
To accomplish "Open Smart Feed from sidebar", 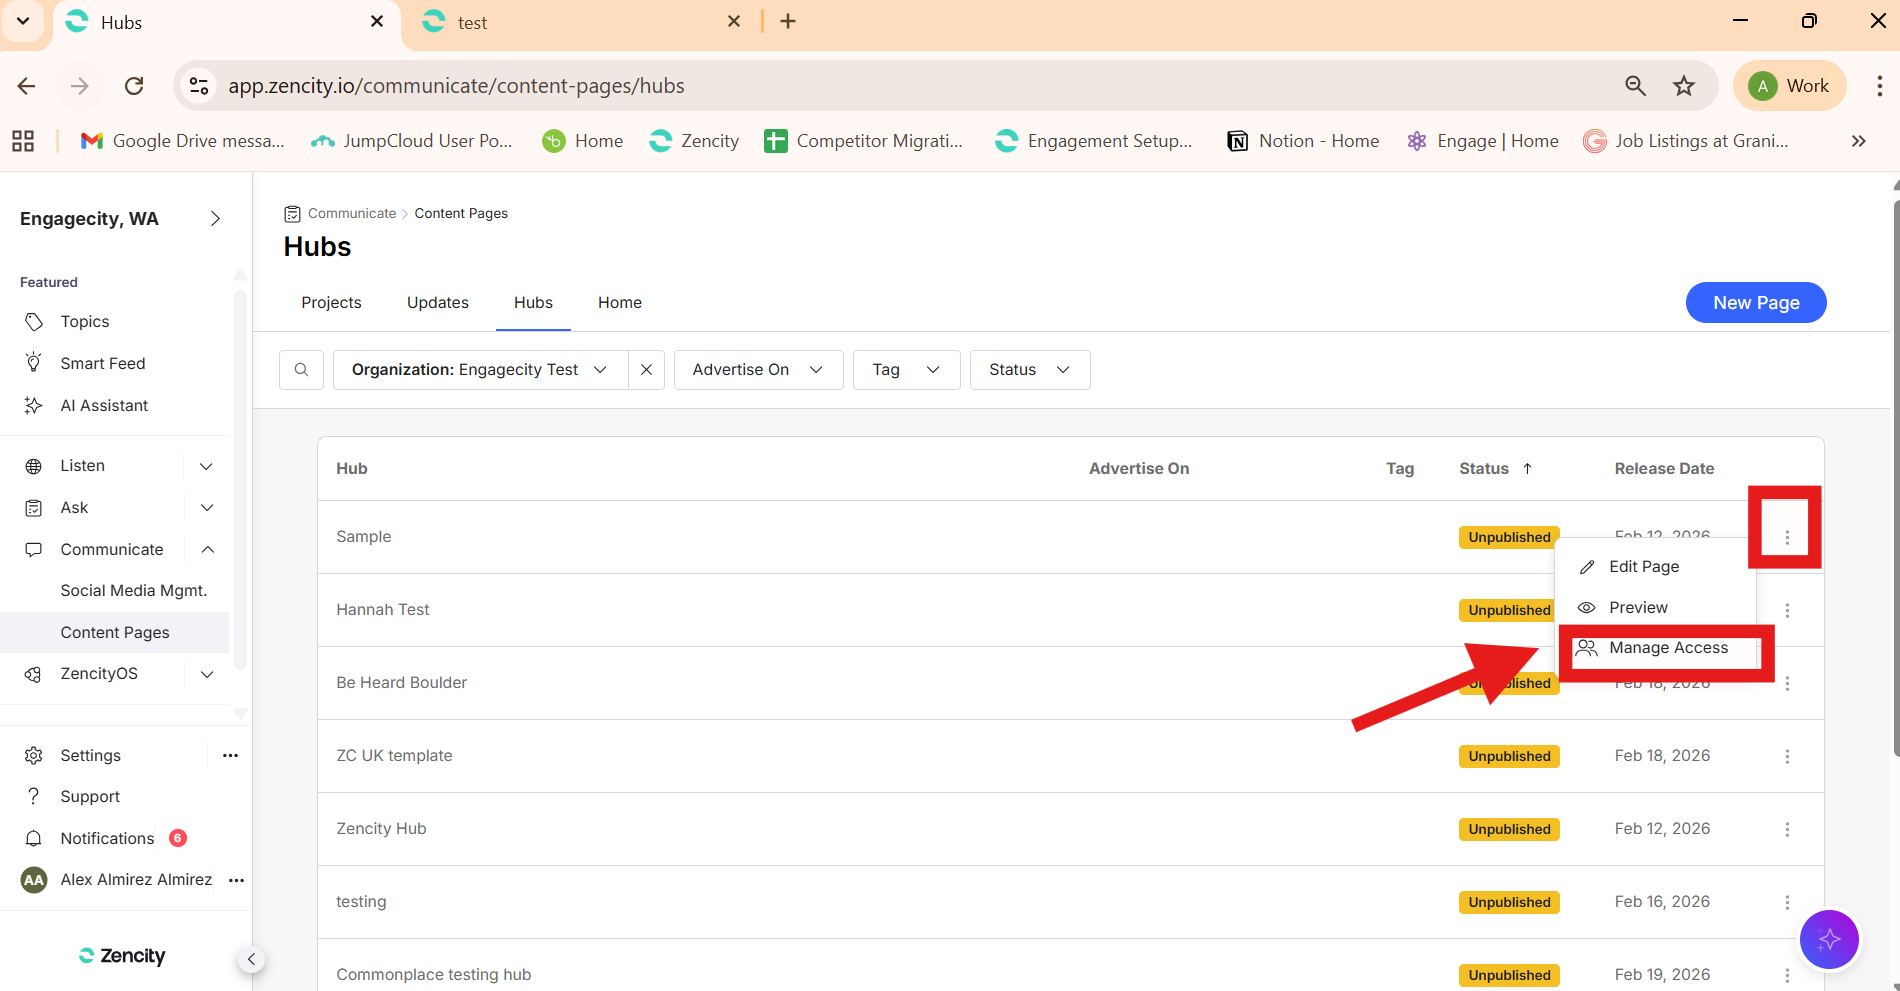I will (x=102, y=363).
